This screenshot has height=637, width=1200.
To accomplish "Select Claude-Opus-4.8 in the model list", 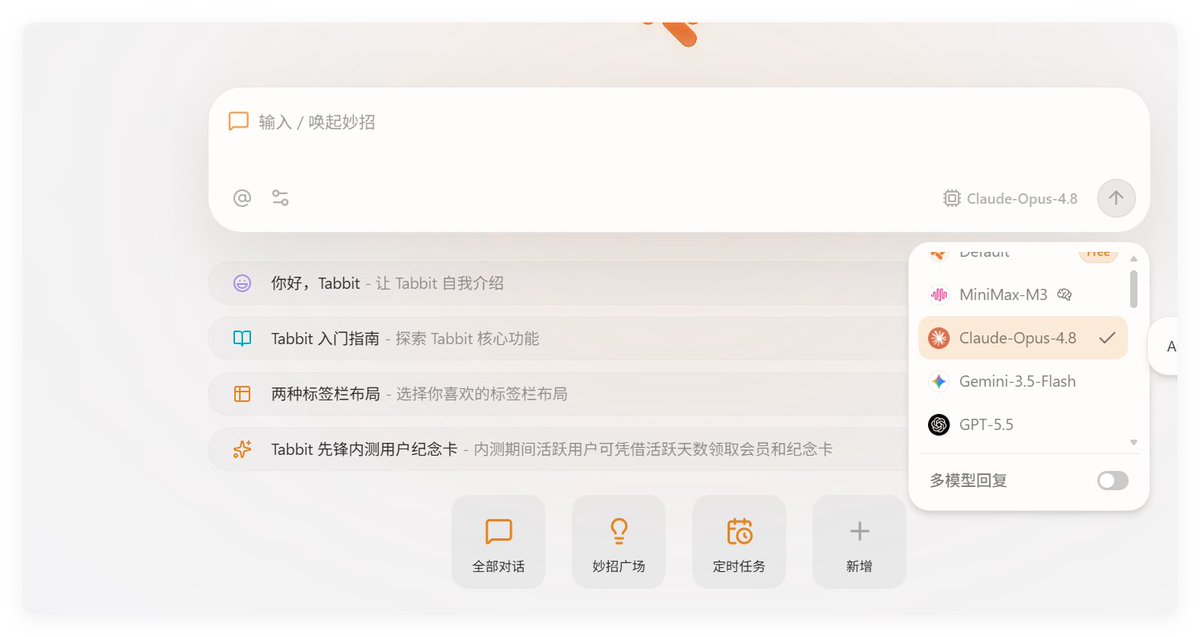I will (1023, 338).
